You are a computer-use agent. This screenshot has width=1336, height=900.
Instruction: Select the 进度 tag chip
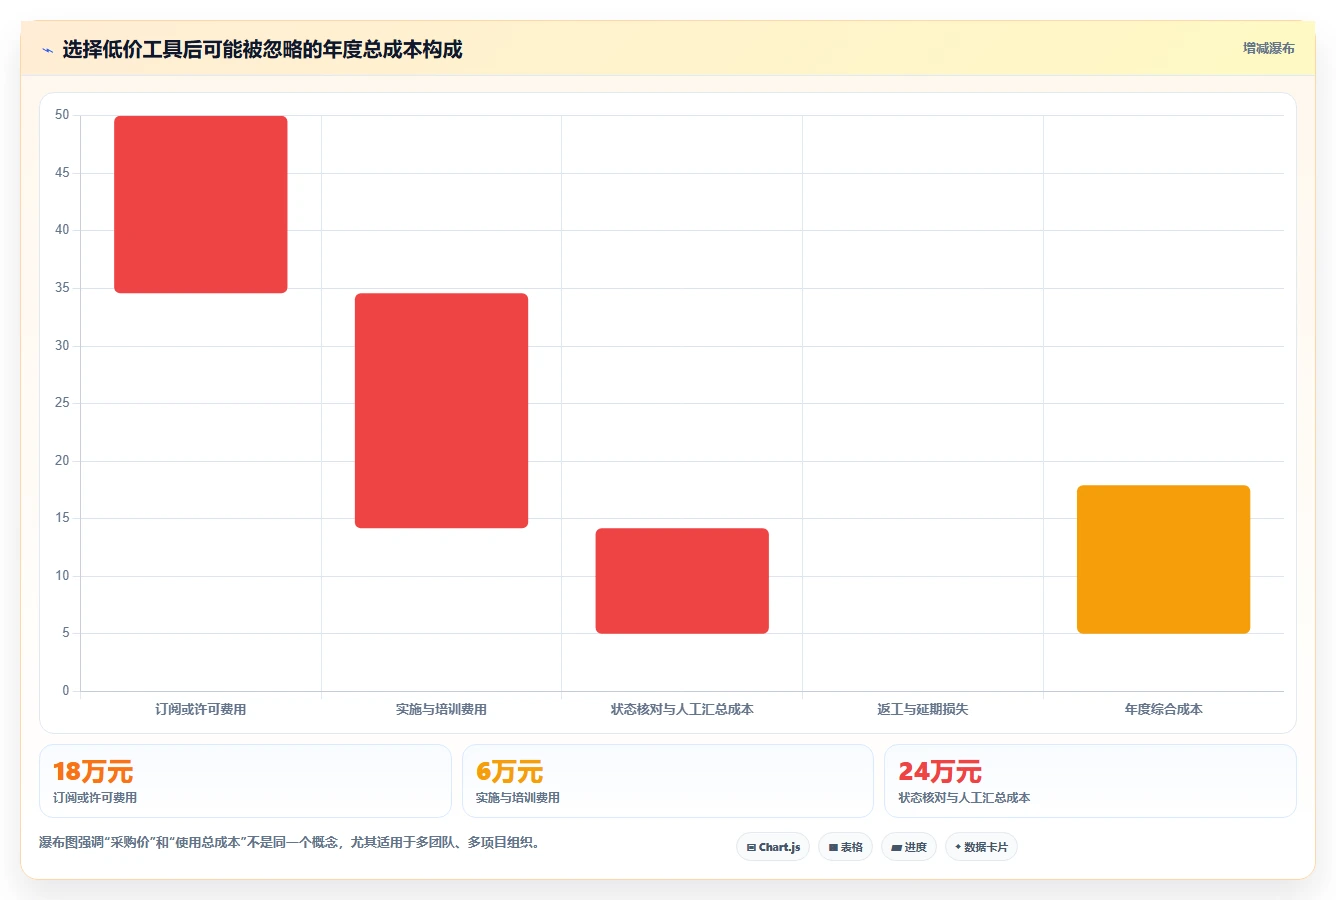tap(909, 847)
